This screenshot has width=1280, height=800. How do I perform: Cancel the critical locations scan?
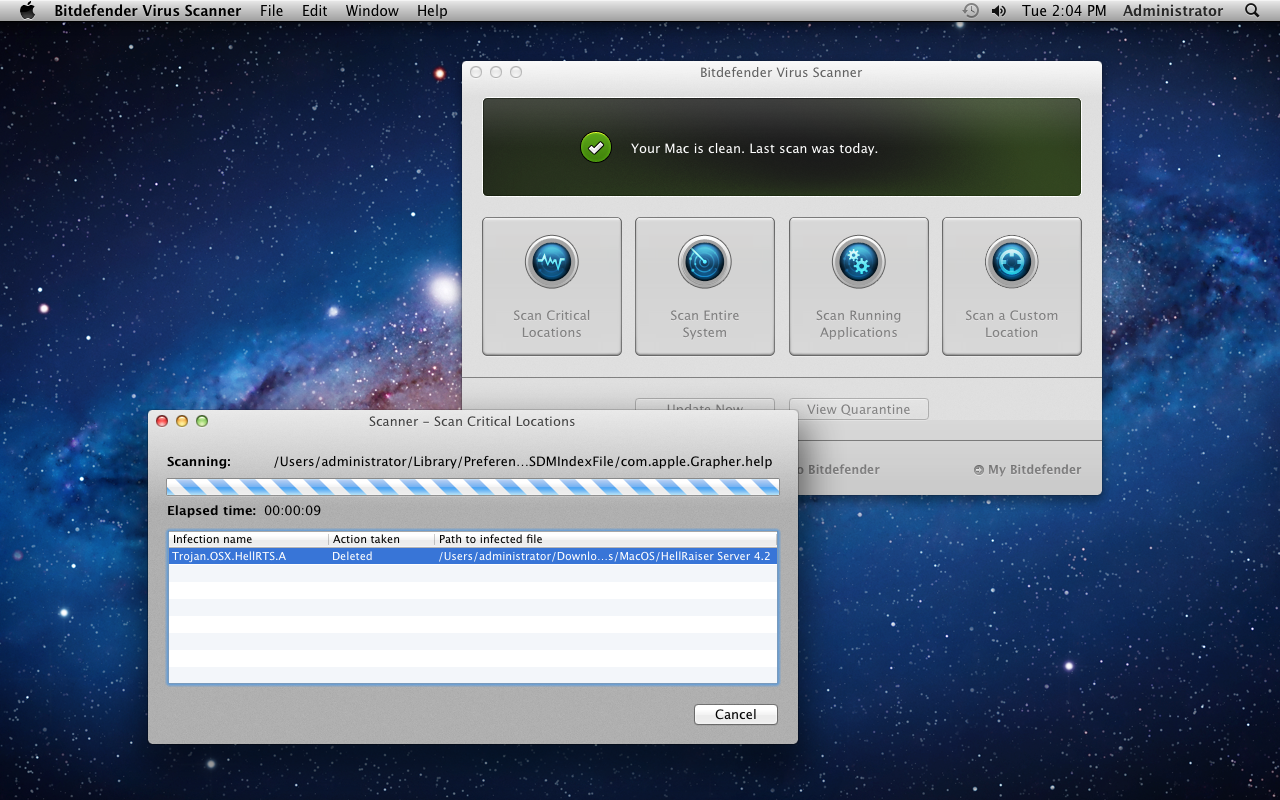click(x=736, y=714)
